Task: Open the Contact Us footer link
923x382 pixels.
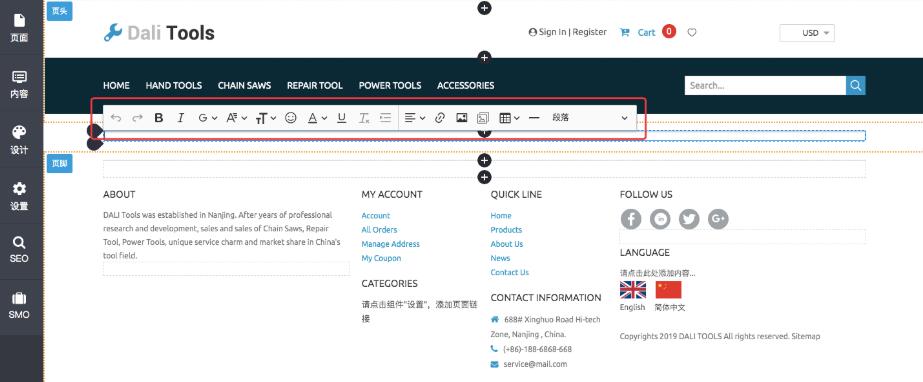Action: (x=510, y=272)
